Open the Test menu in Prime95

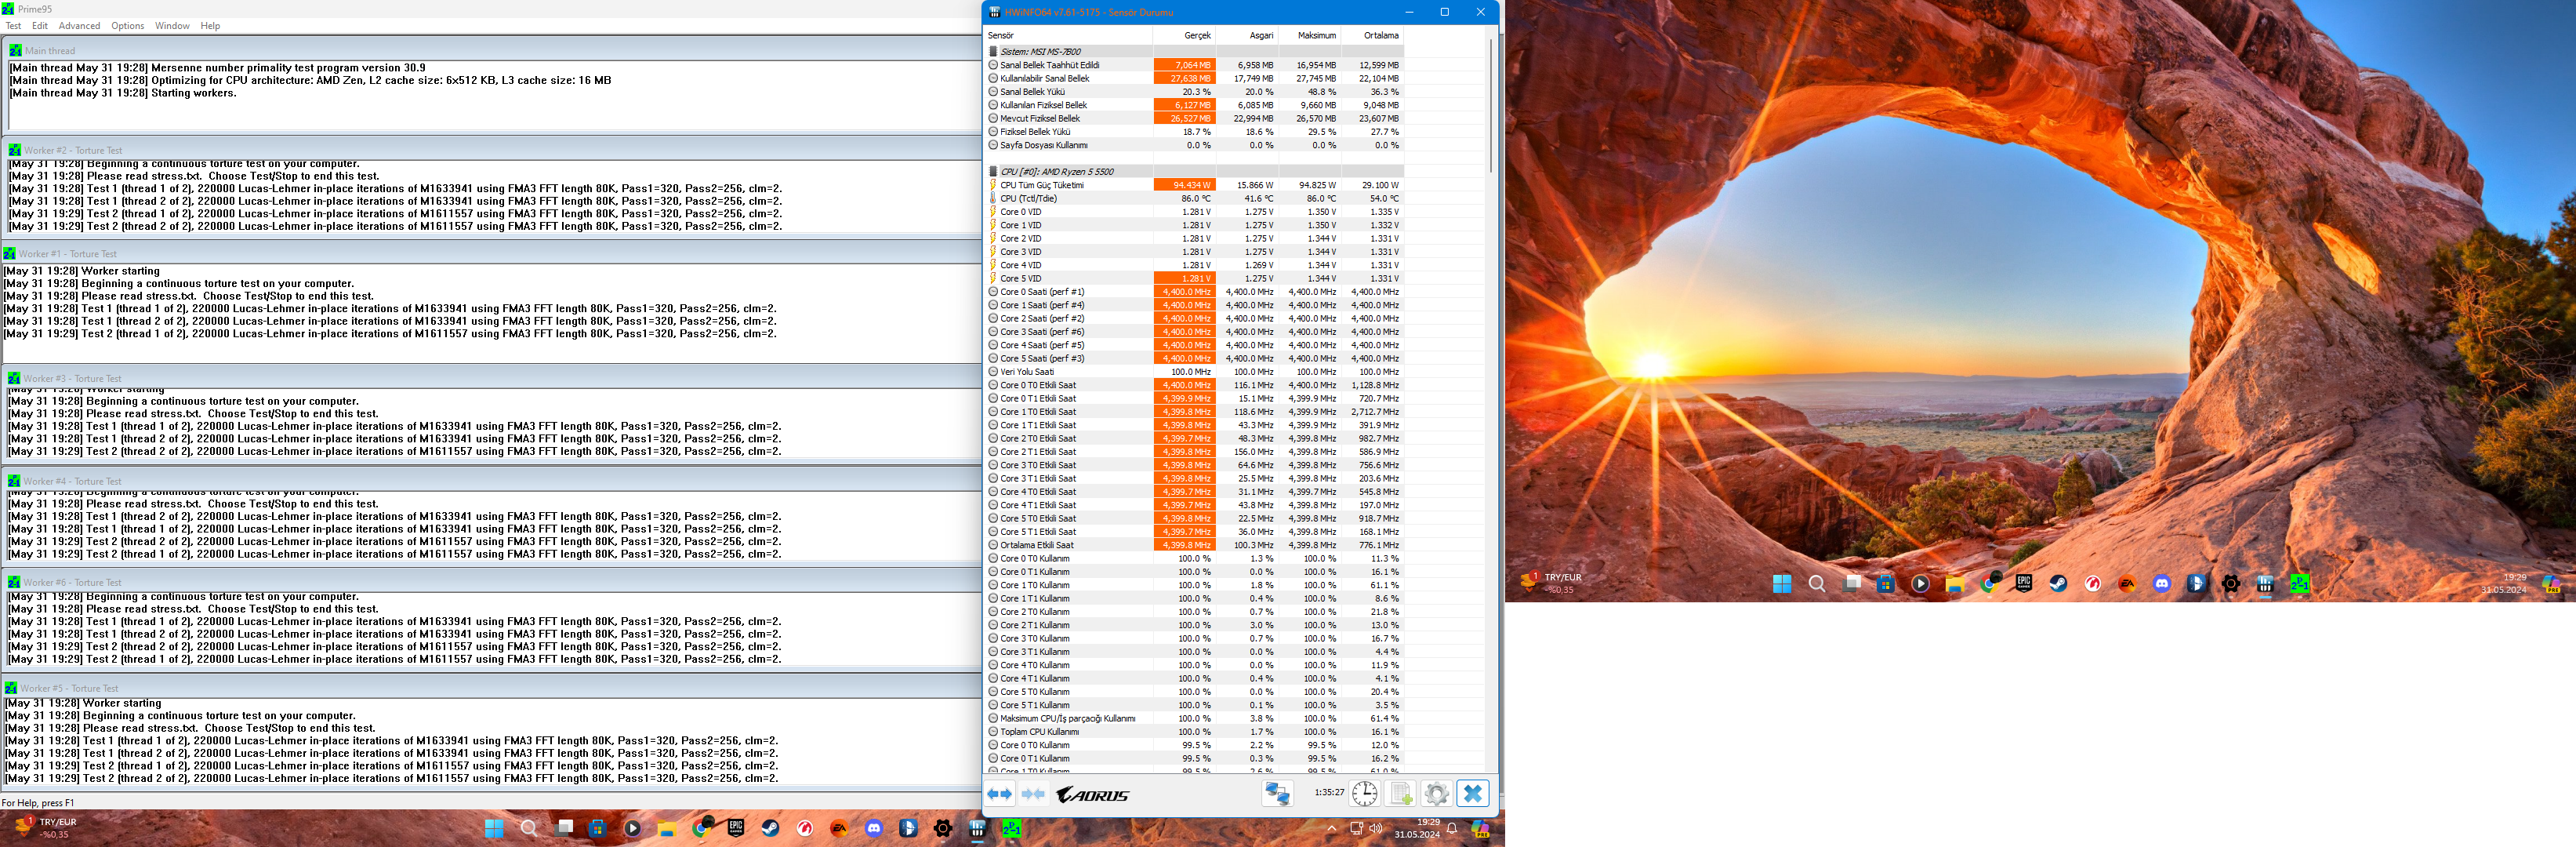(13, 26)
